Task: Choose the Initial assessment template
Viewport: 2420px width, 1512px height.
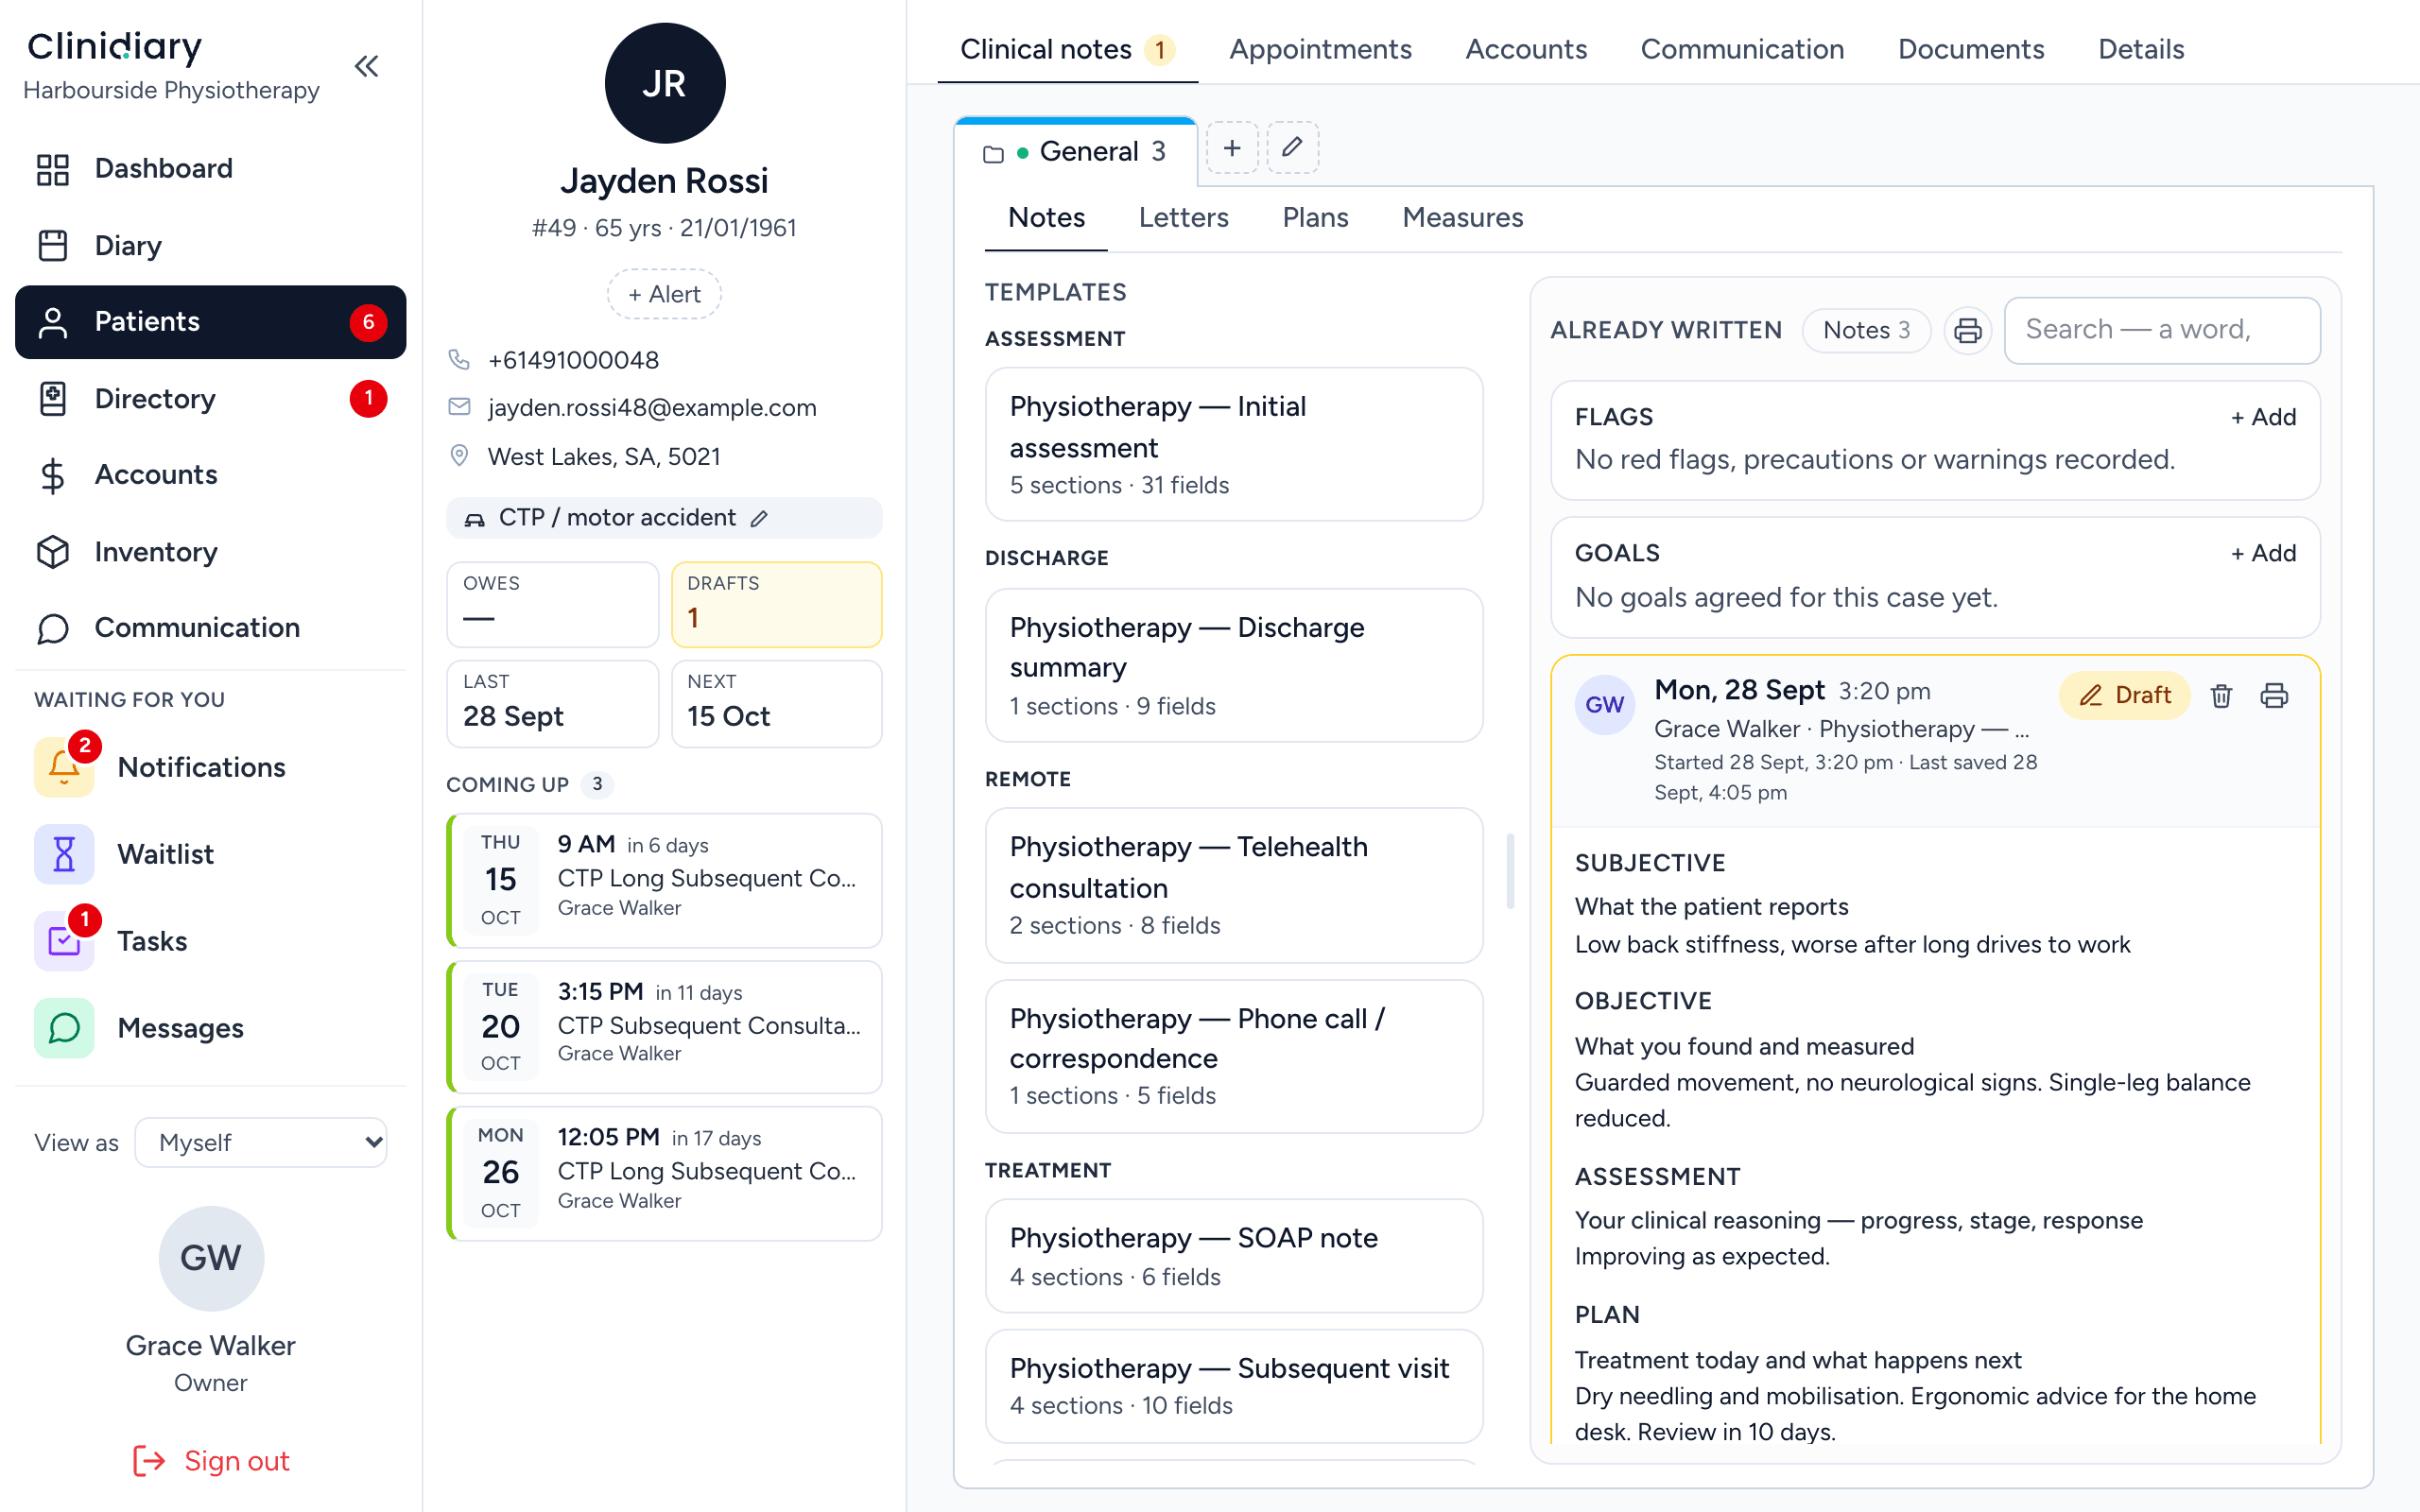Action: [1234, 444]
